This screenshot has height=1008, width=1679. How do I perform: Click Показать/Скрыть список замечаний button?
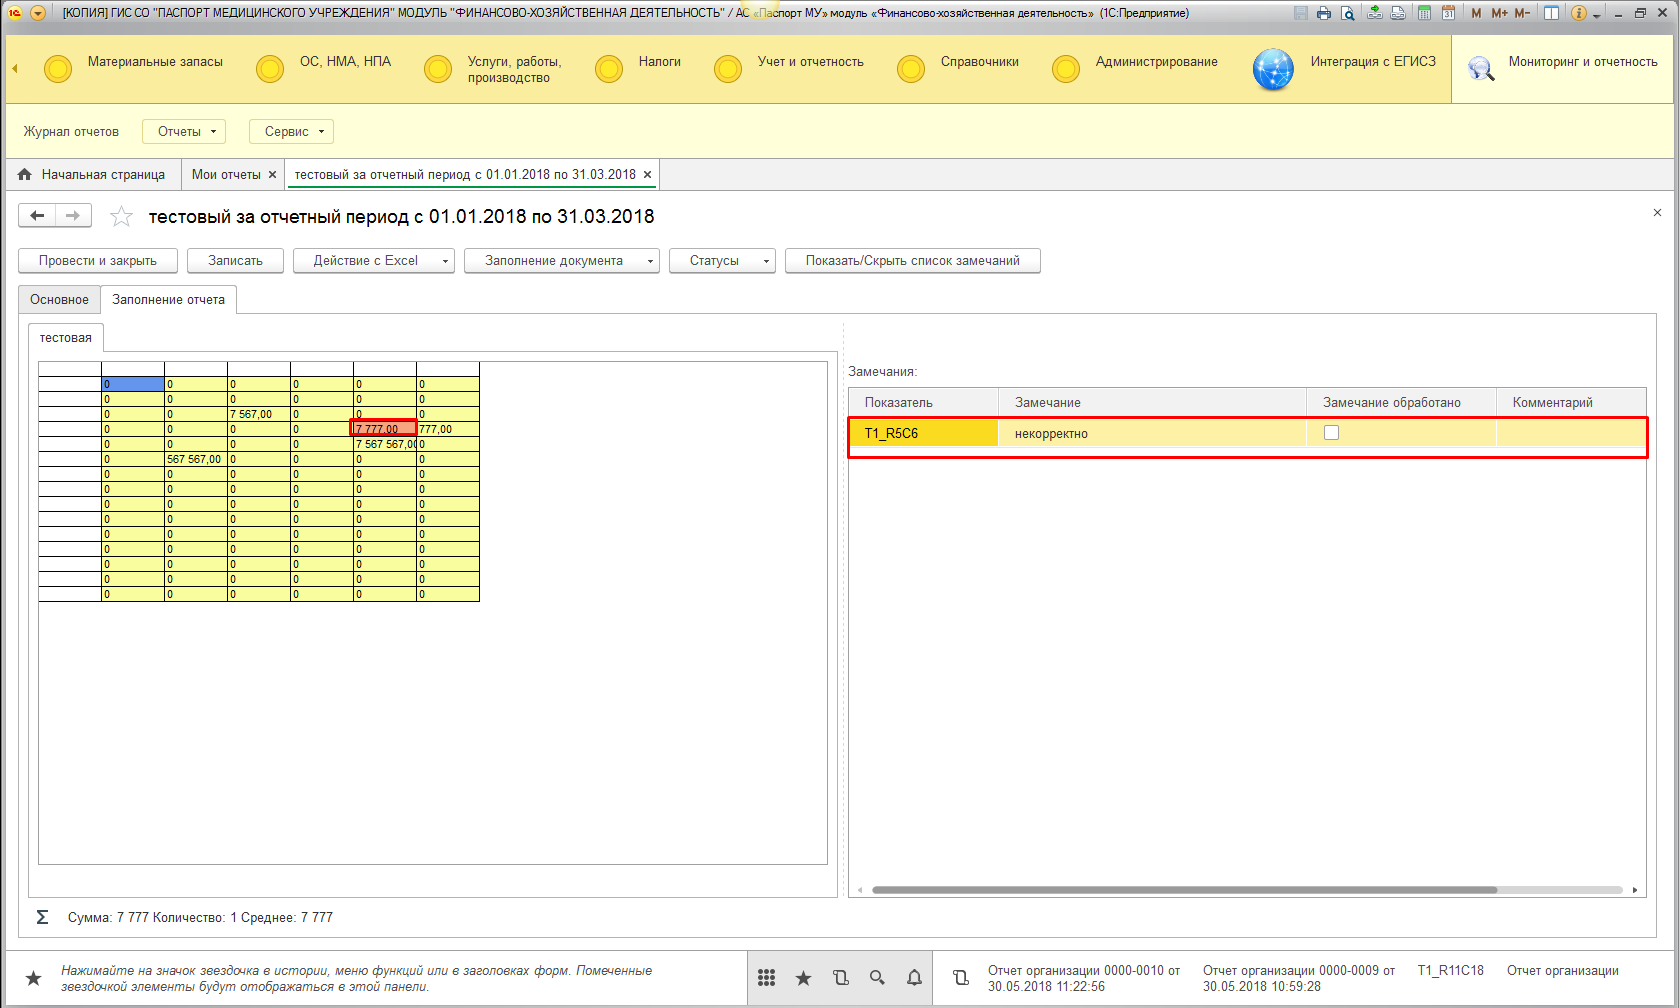click(912, 261)
